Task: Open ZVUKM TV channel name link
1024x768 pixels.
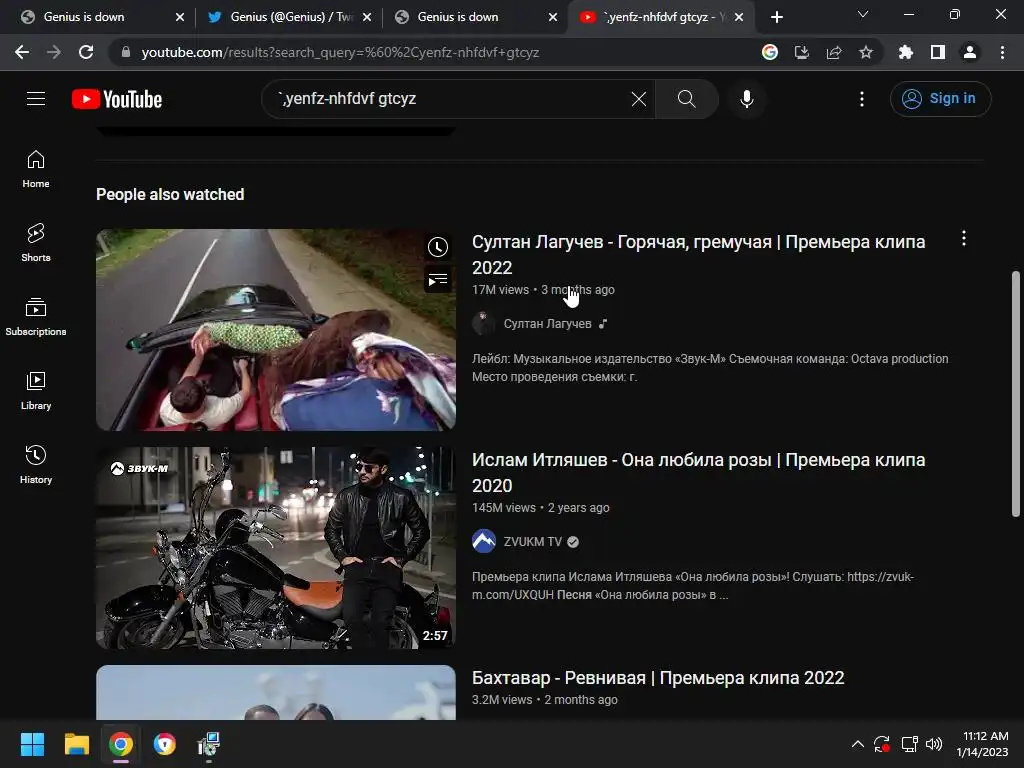Action: click(x=532, y=541)
